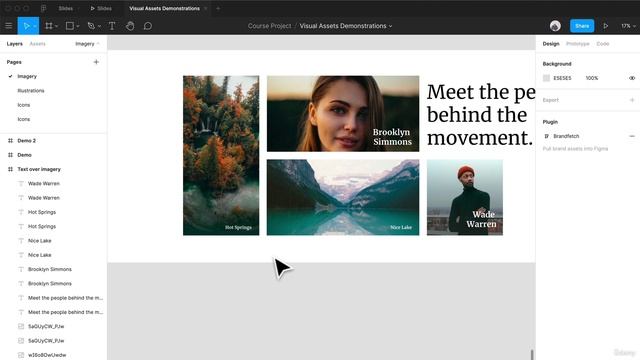
Task: Open the Course Project breadcrumb link
Action: (x=269, y=26)
